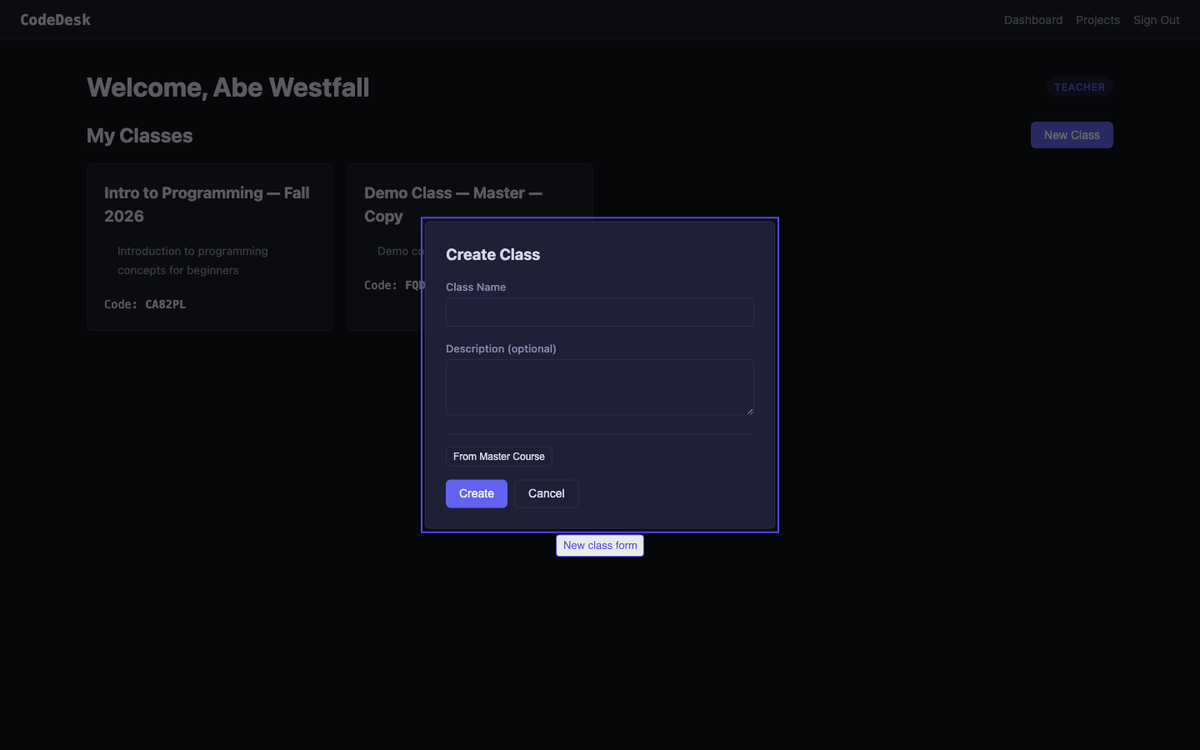1200x750 pixels.
Task: Click inside the Description text area
Action: (x=599, y=386)
